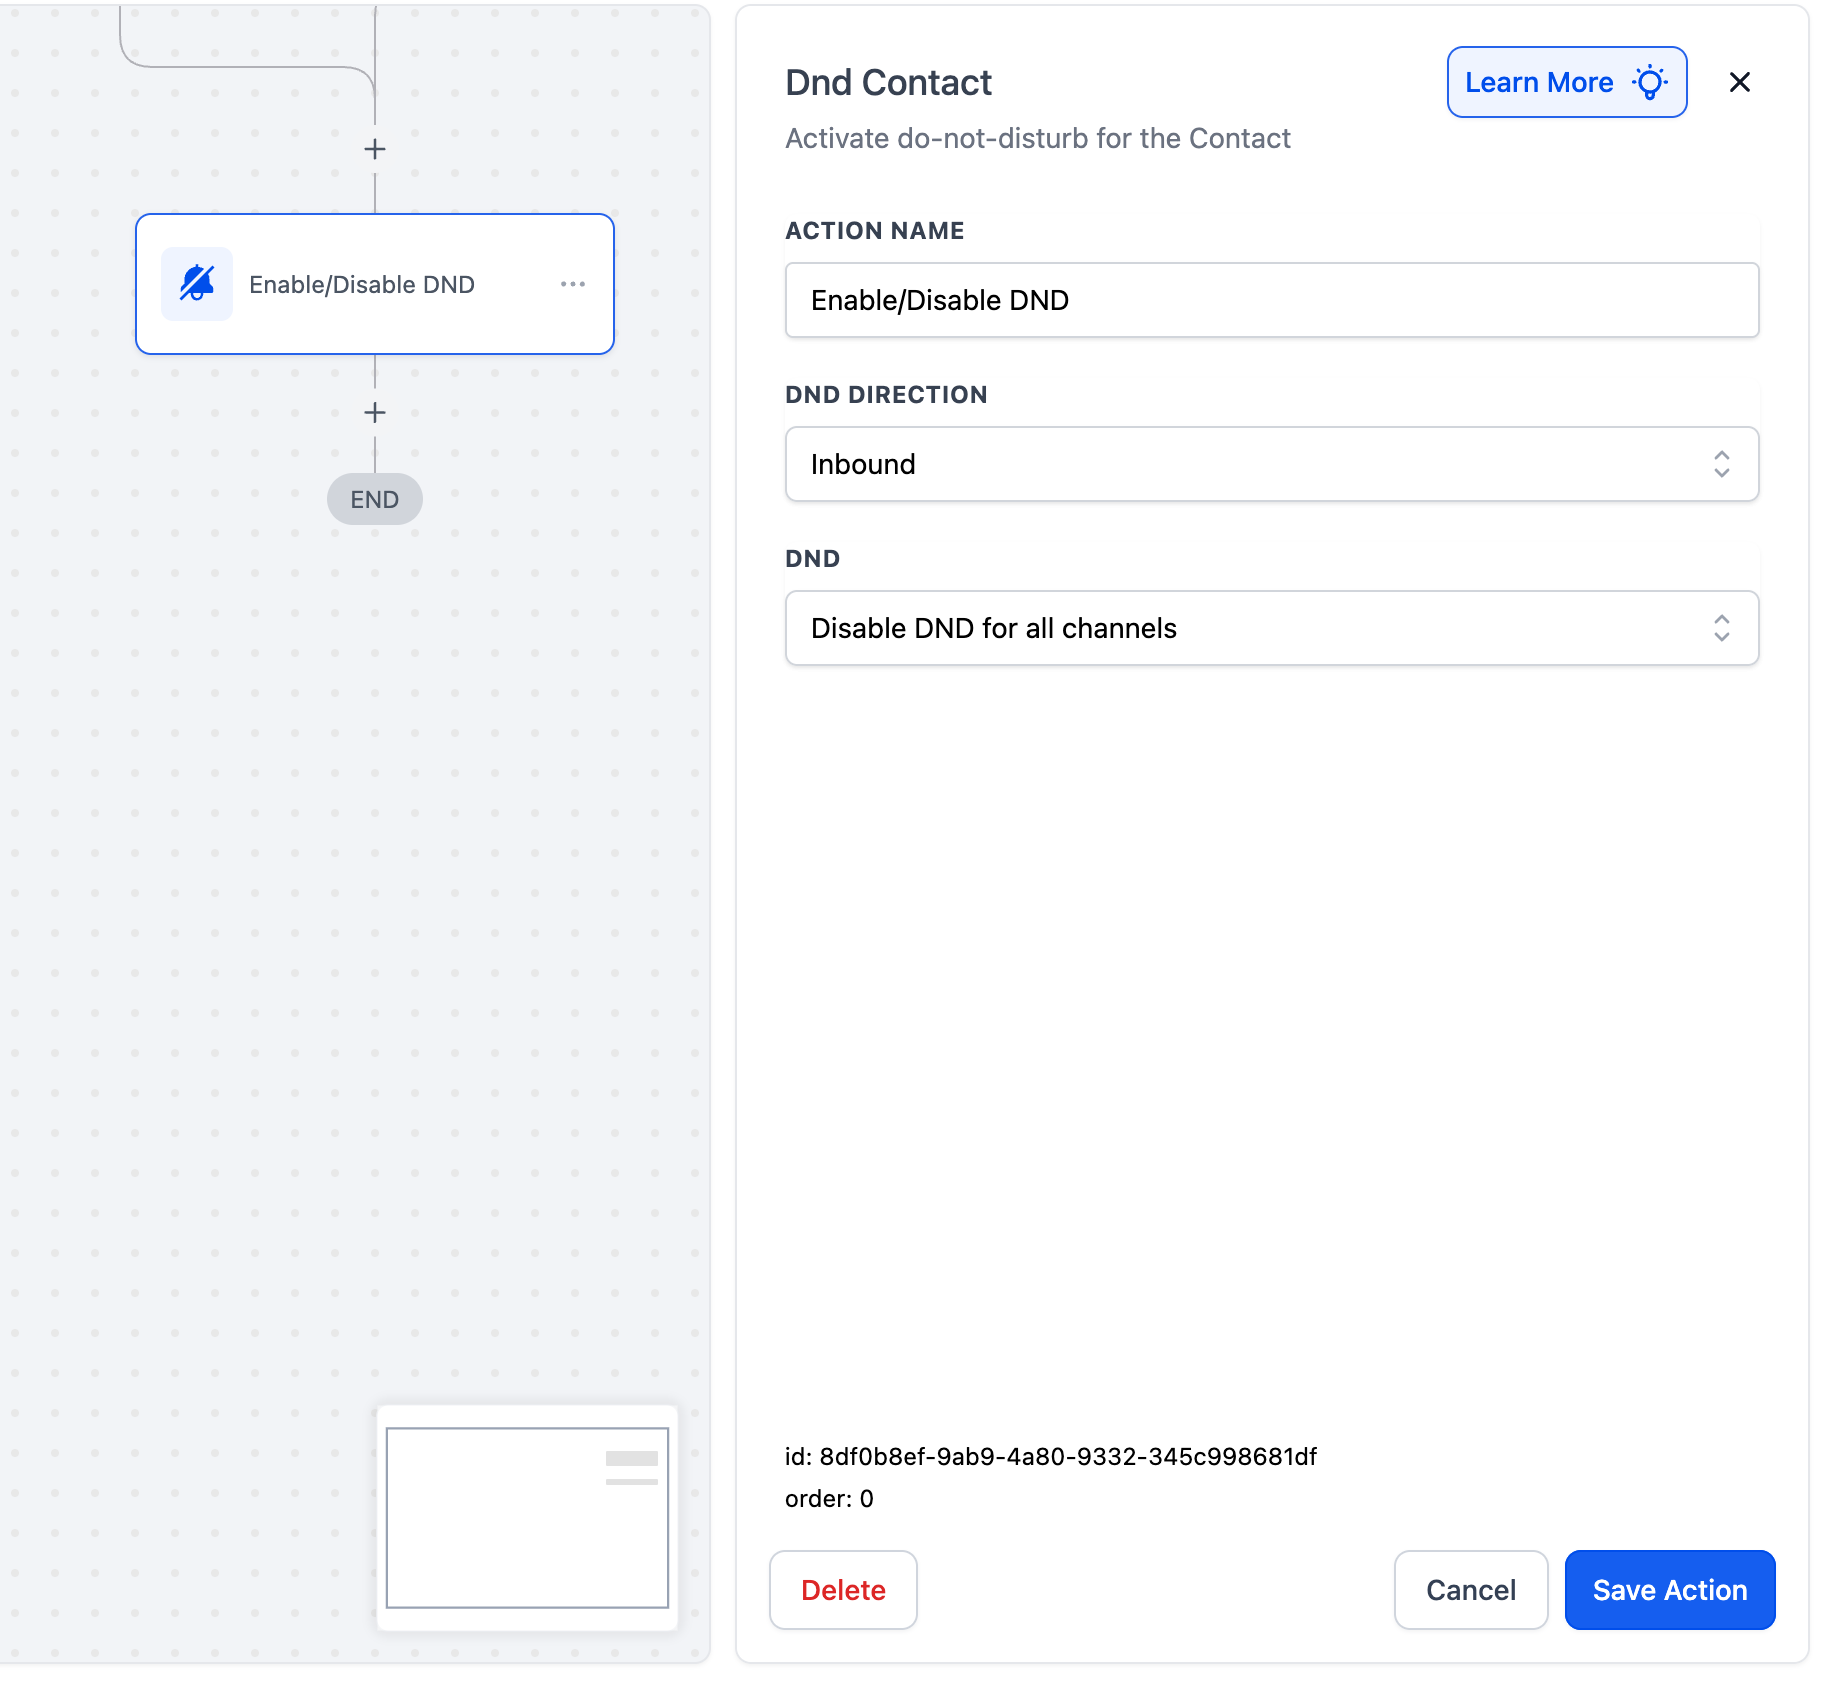Click the plus icon above the DND node
Viewport: 1828px width, 1686px height.
pos(375,149)
